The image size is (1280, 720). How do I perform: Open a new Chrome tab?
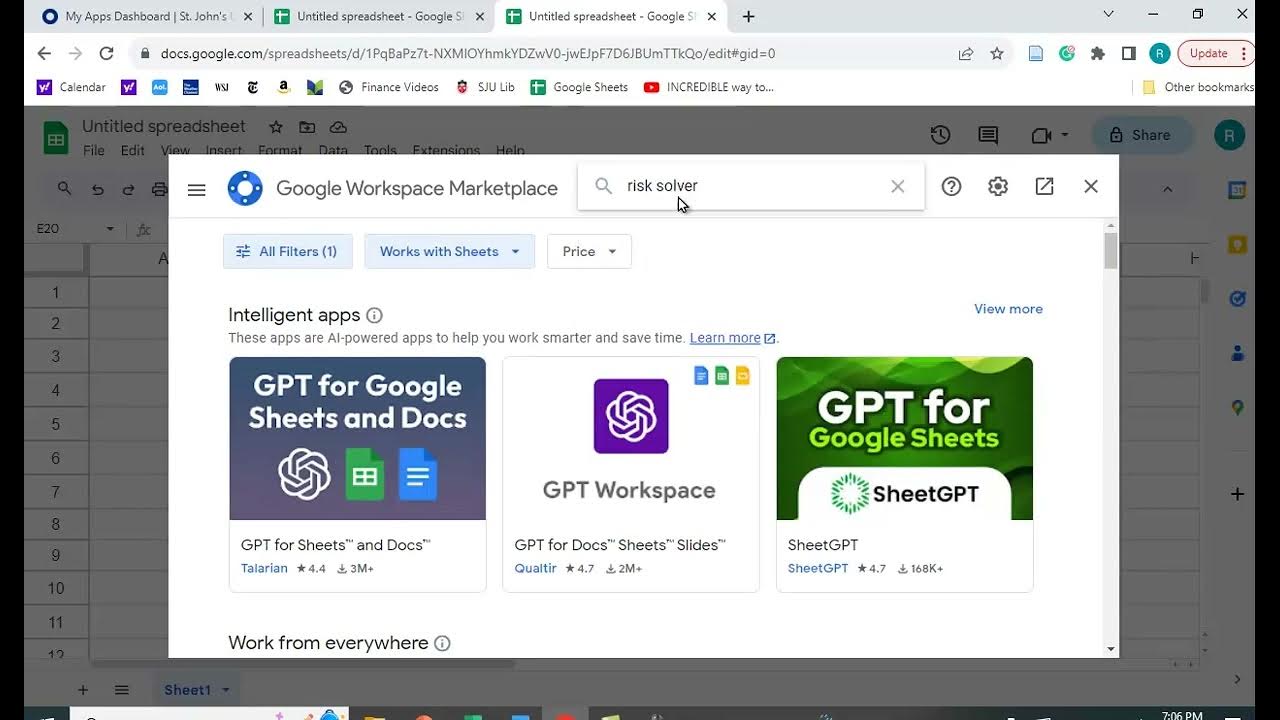coord(748,16)
